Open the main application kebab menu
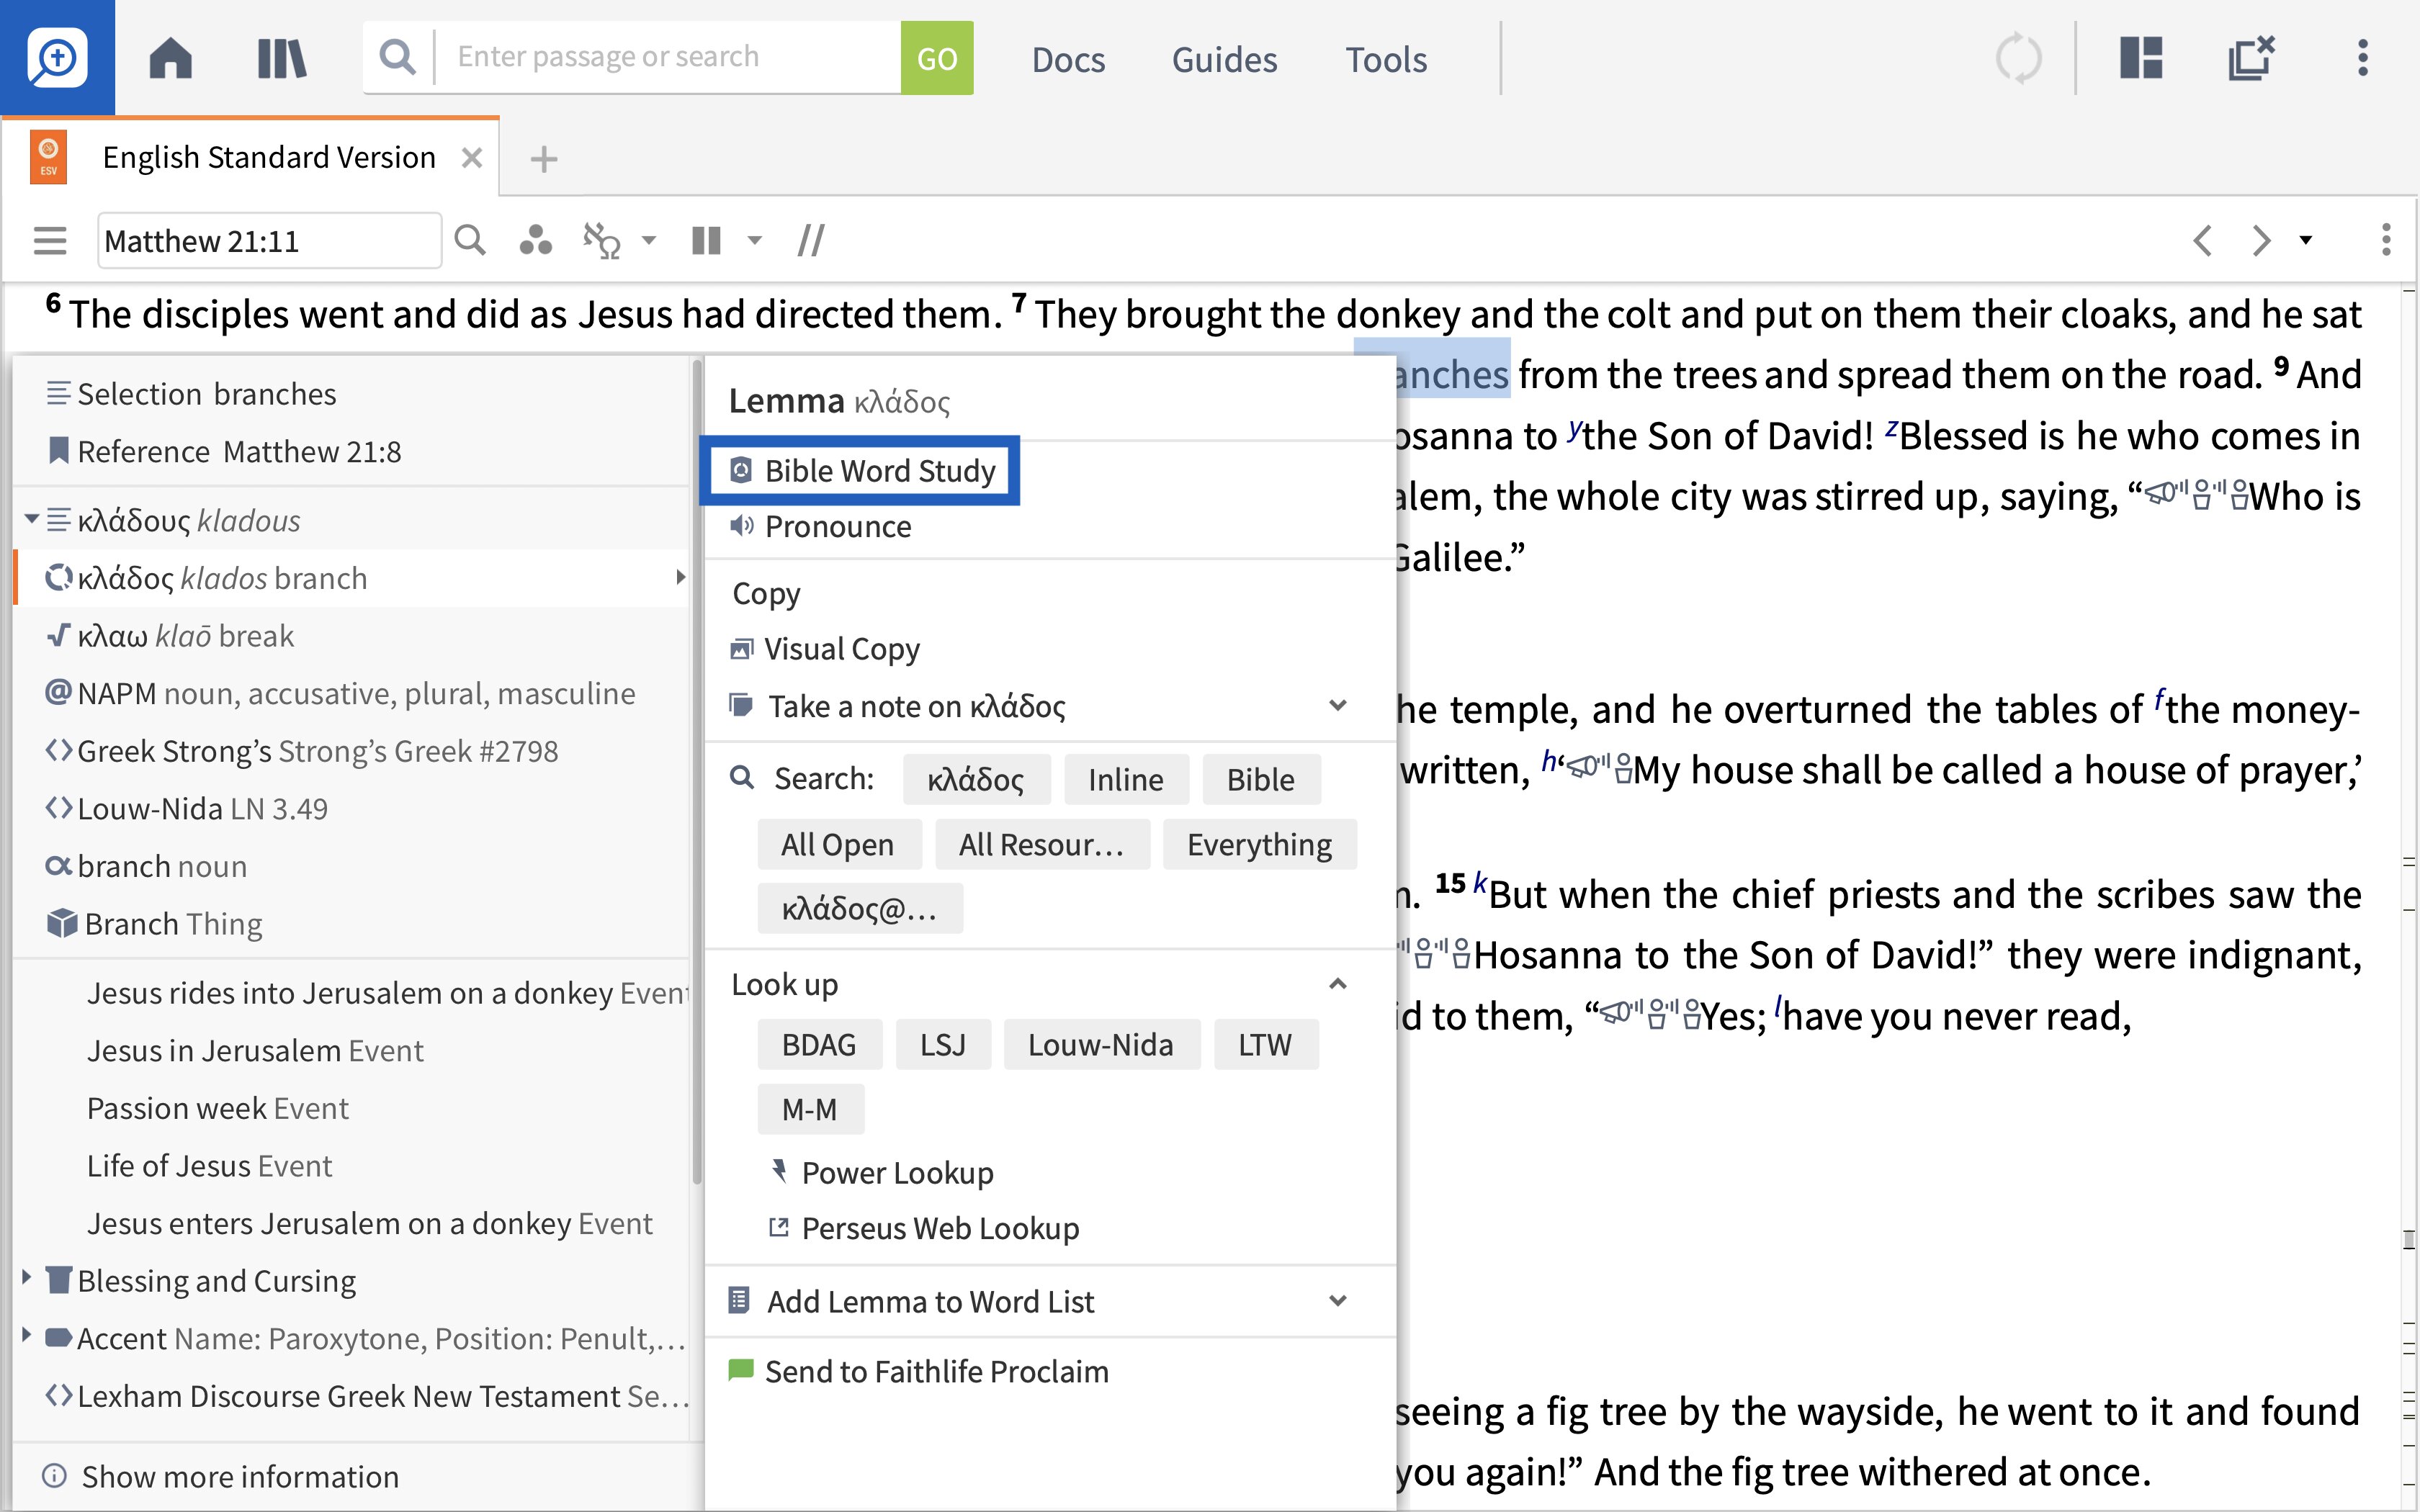 pos(2362,58)
